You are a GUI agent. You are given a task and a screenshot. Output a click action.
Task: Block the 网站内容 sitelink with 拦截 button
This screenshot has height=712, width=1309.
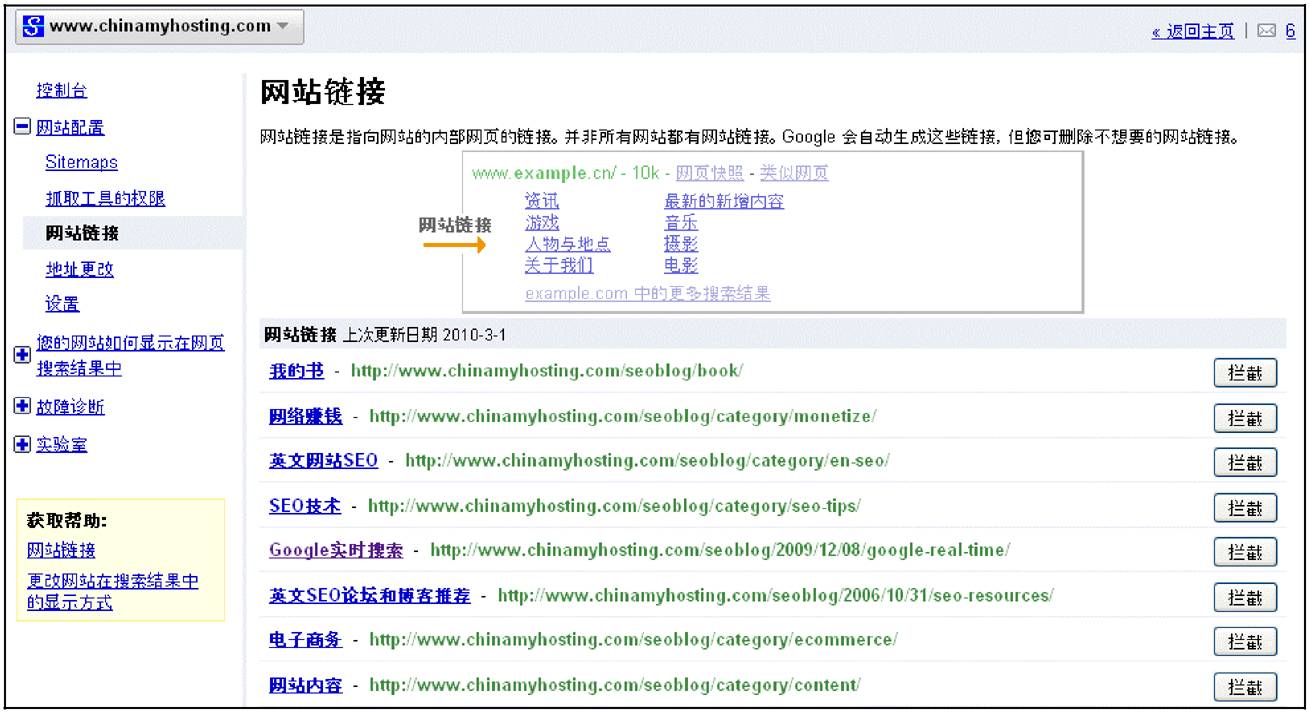tap(1246, 687)
